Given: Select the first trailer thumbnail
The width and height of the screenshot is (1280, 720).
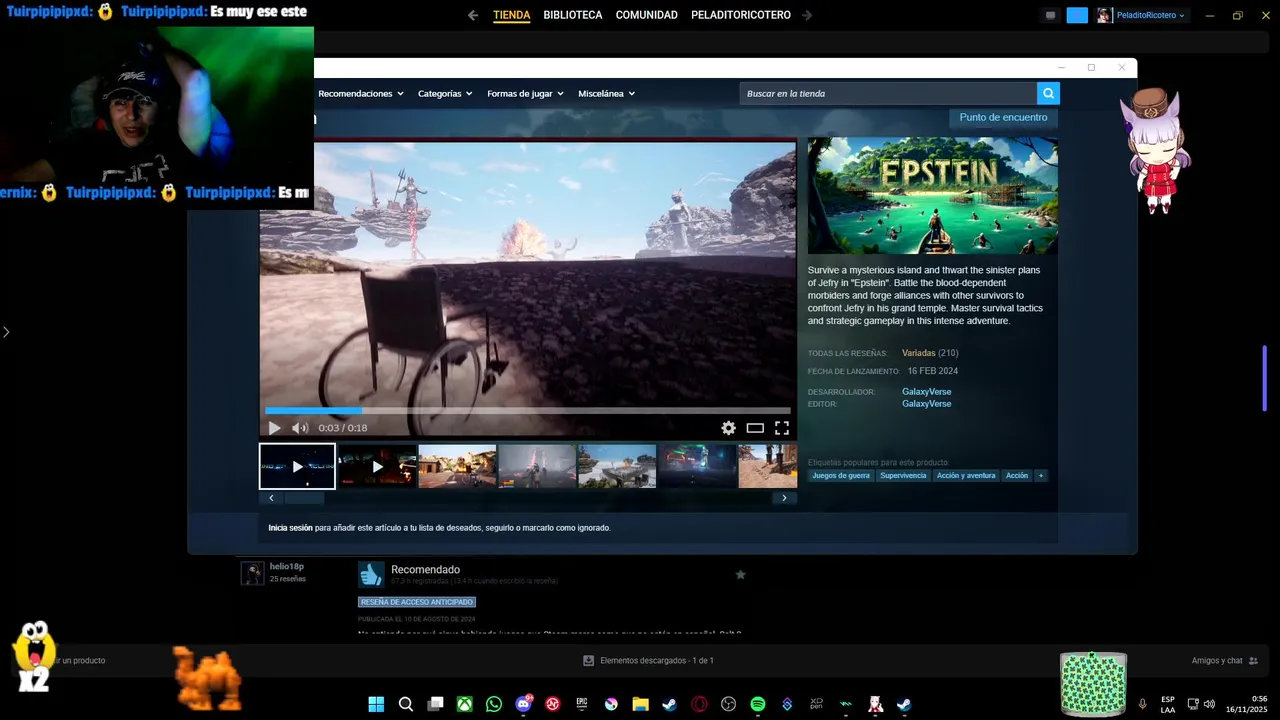Looking at the screenshot, I should 297,466.
